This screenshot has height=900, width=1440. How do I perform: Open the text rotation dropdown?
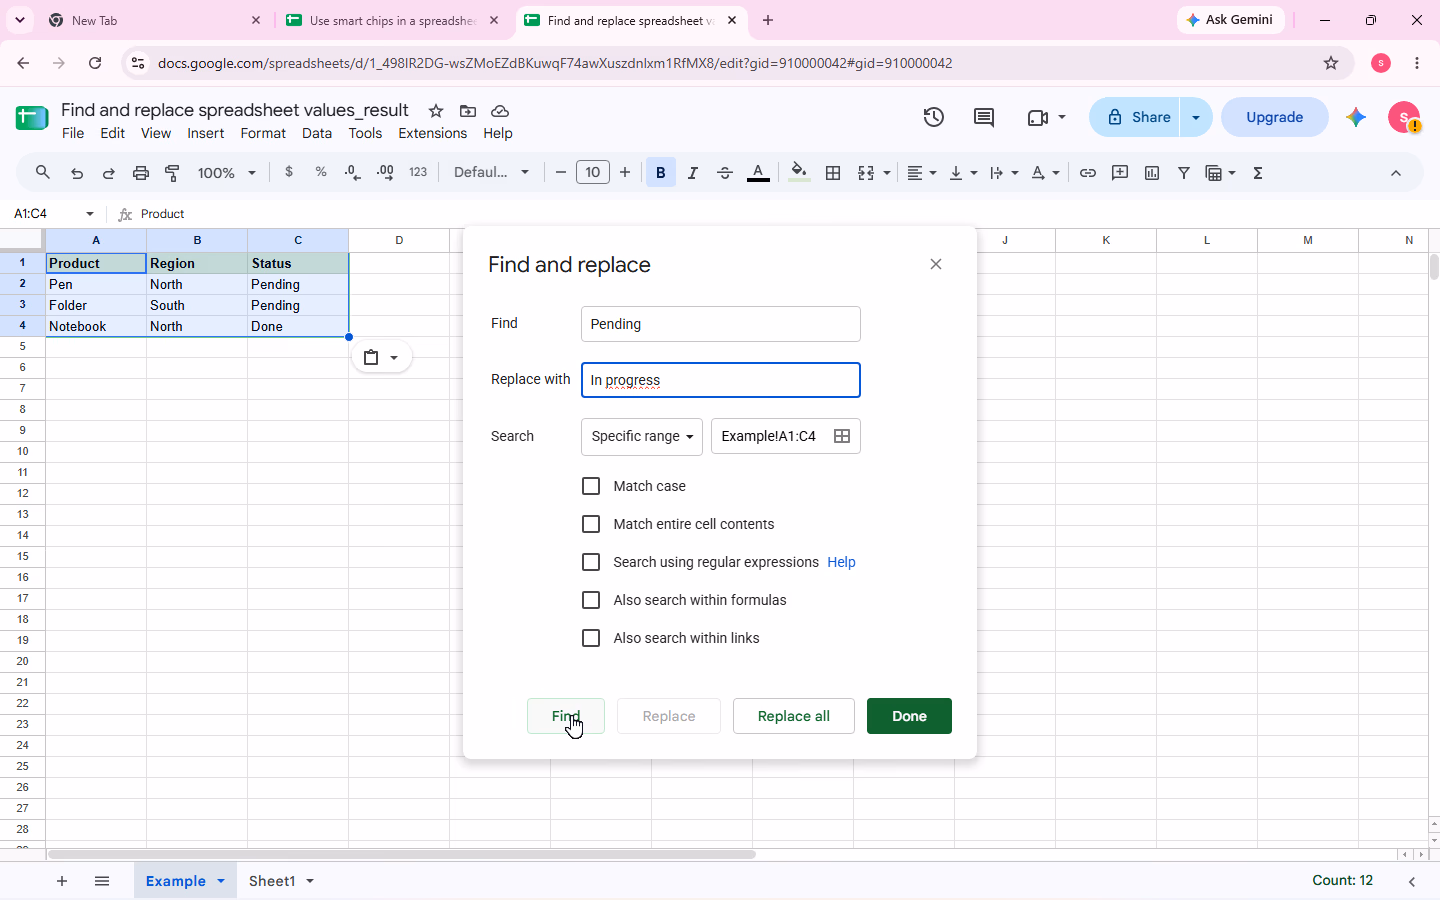1045,173
